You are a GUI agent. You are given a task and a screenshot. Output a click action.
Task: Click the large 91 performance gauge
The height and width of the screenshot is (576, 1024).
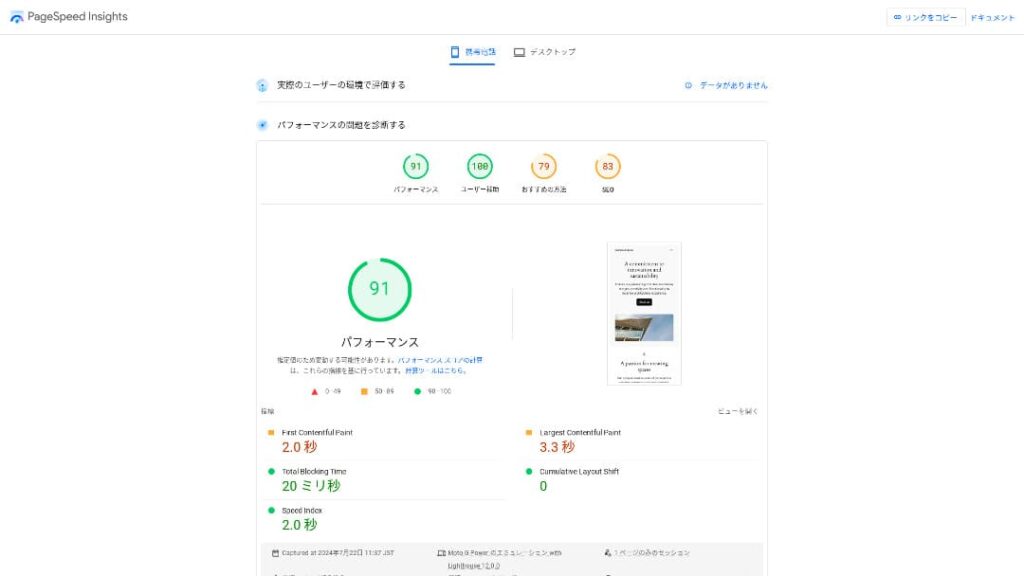tap(379, 289)
